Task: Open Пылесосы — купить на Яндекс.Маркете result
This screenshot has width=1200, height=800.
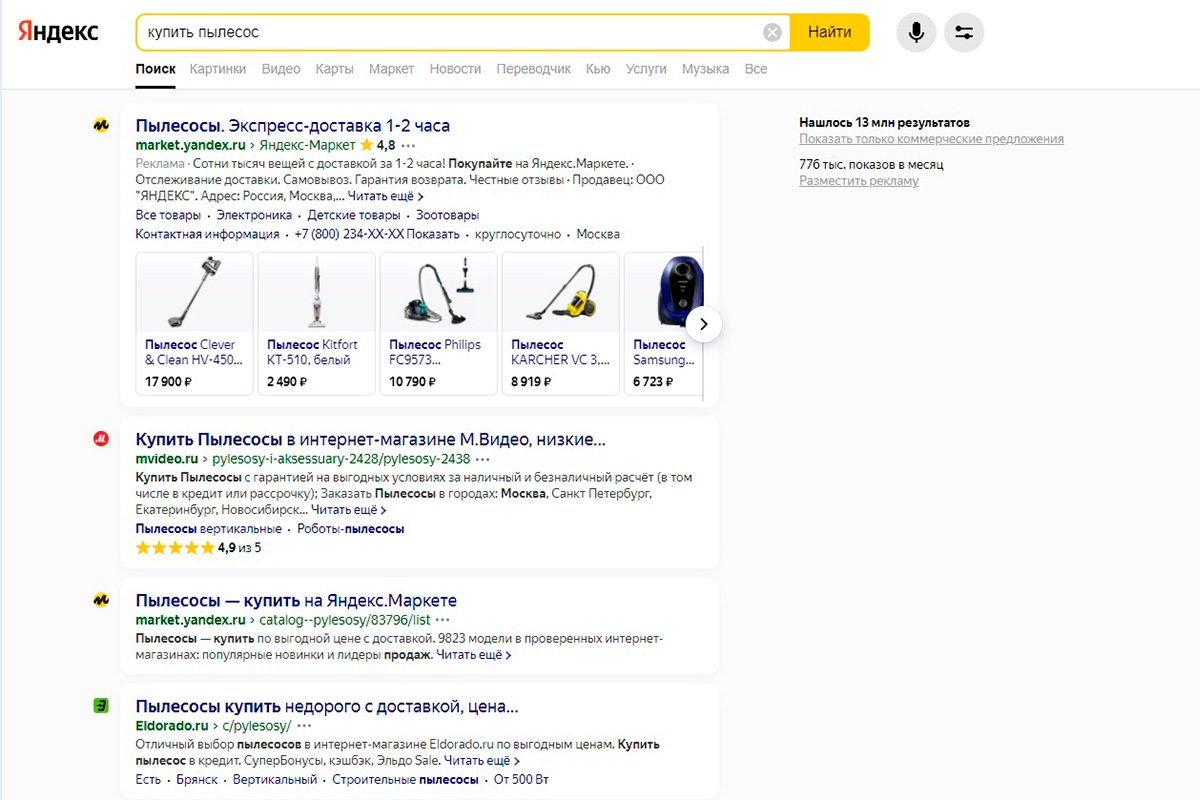Action: pyautogui.click(x=296, y=601)
